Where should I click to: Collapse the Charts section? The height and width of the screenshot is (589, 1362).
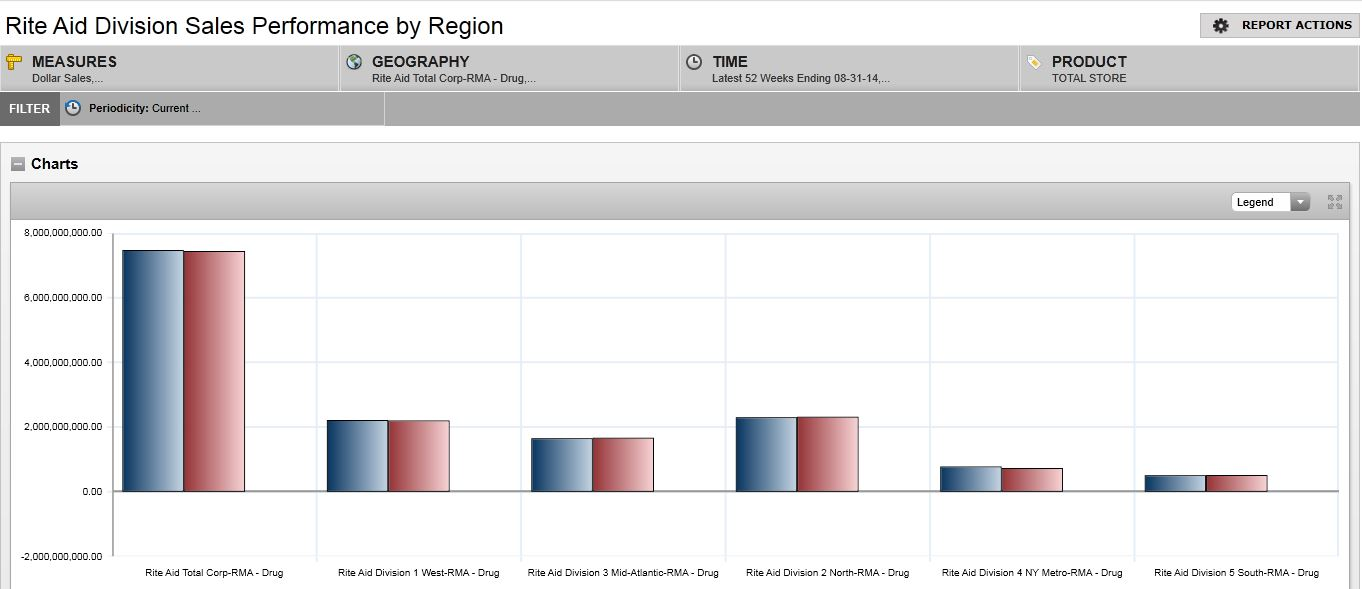click(x=18, y=164)
